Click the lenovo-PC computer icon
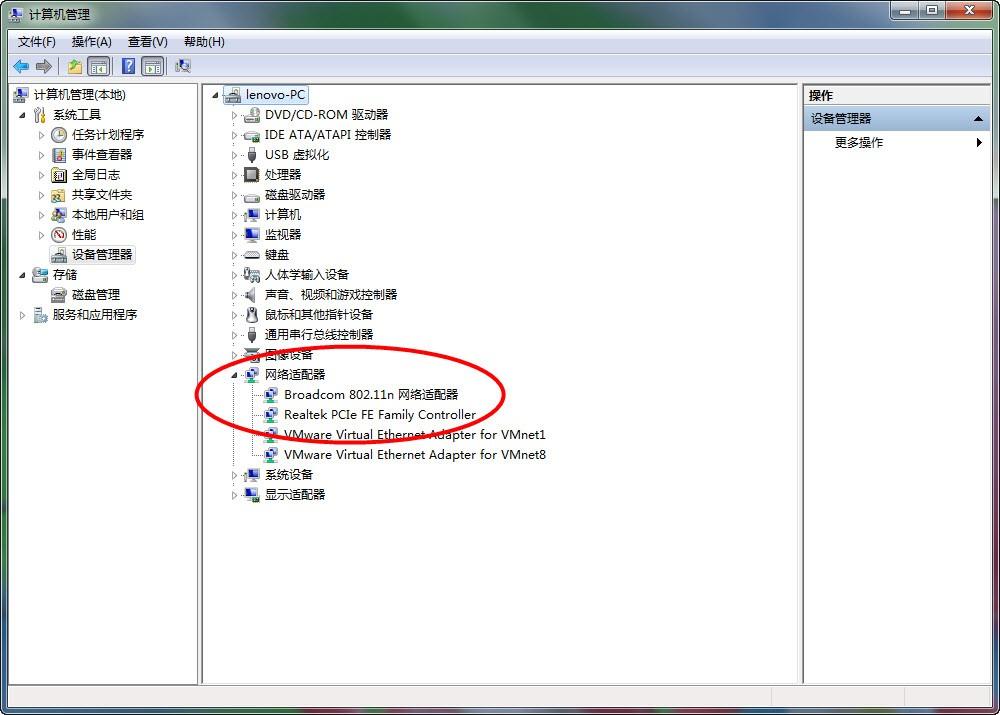Screen dimensions: 1000x715 tap(233, 95)
